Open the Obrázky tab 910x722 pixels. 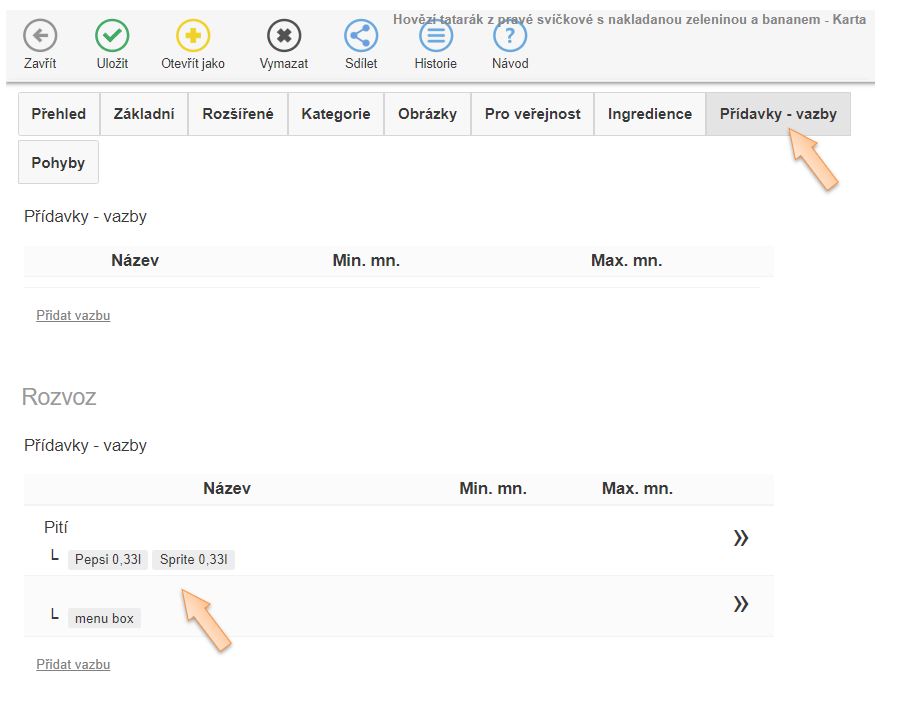[x=427, y=114]
